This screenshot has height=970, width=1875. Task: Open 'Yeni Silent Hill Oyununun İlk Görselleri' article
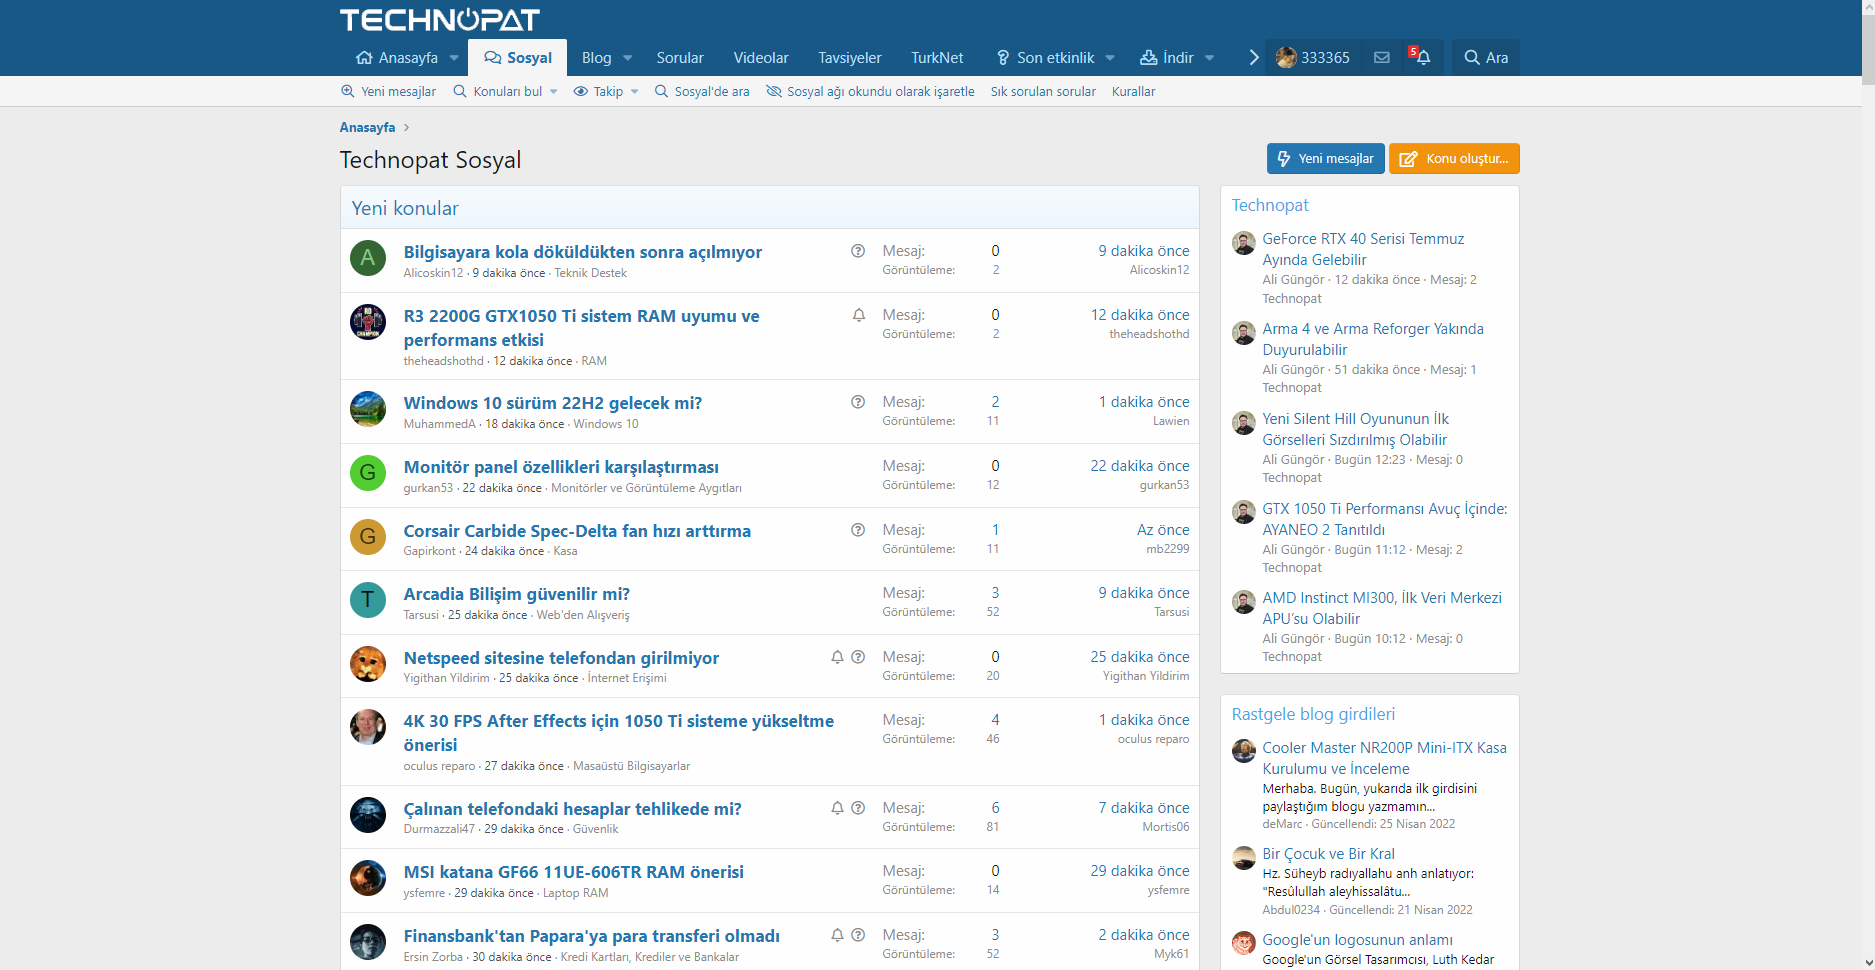pyautogui.click(x=1355, y=429)
